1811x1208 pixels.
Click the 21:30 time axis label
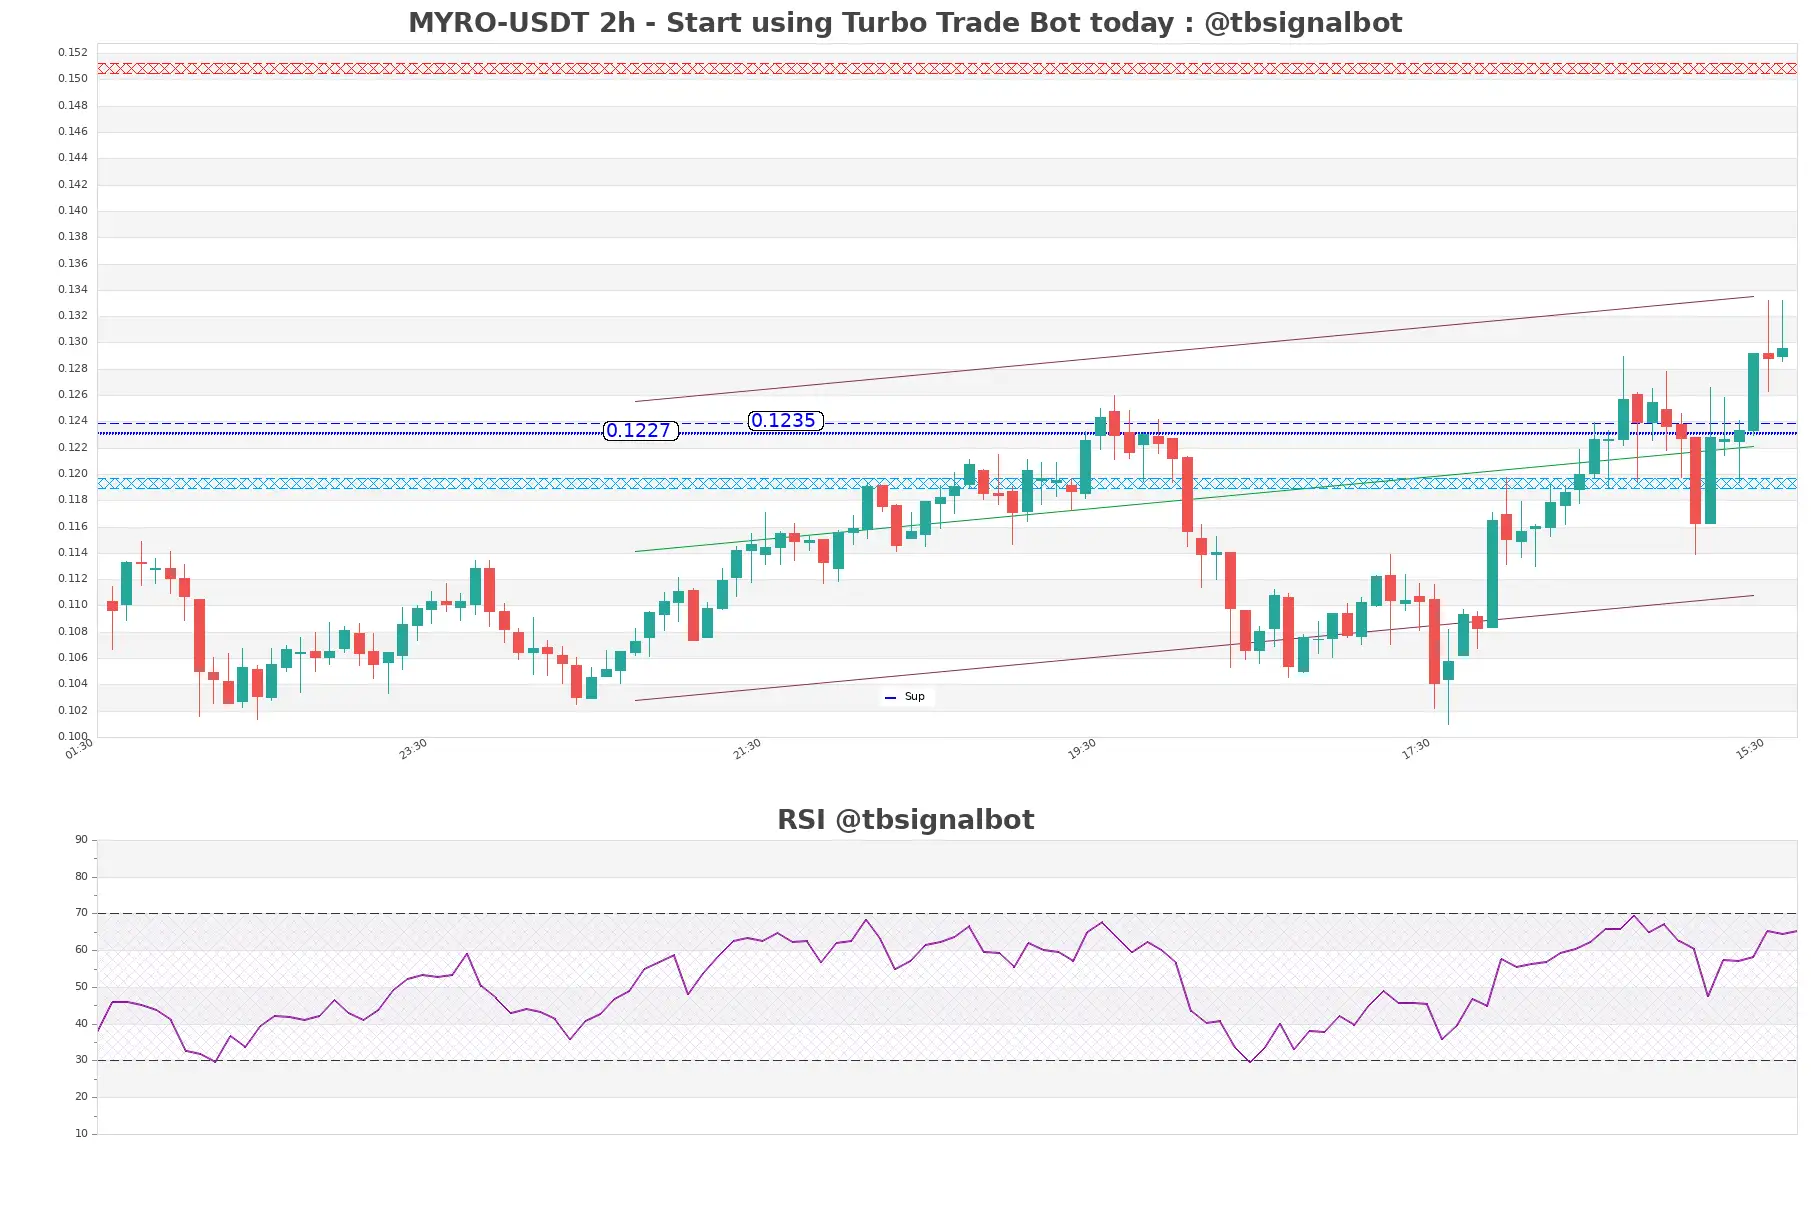coord(747,749)
